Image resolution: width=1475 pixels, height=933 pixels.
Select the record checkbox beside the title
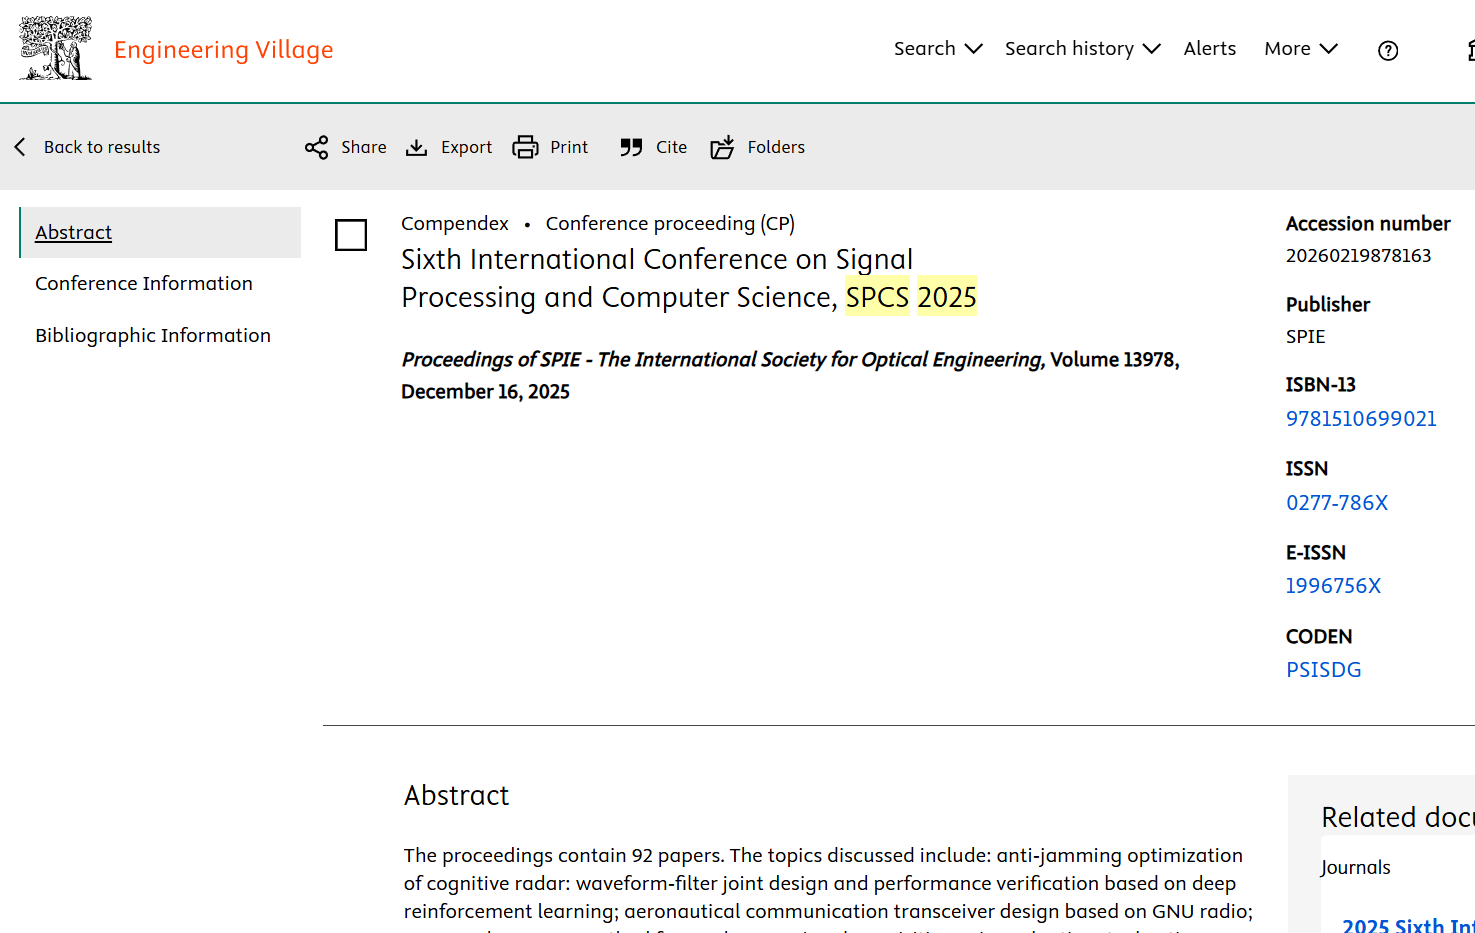pyautogui.click(x=351, y=235)
